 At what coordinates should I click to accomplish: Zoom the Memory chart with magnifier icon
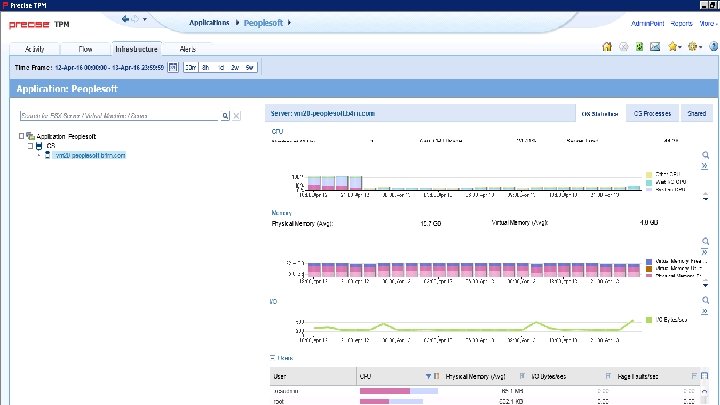tap(705, 242)
